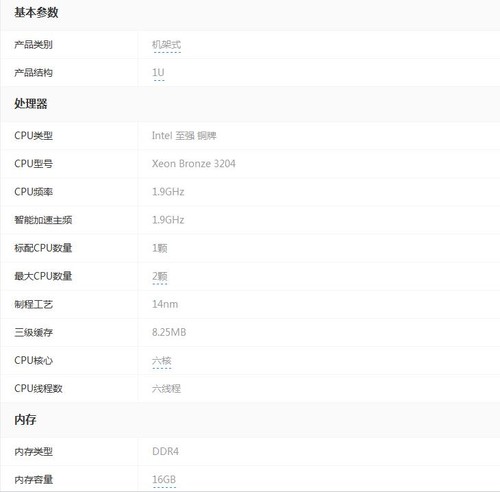Select the 六线程 thread count value

[166, 389]
